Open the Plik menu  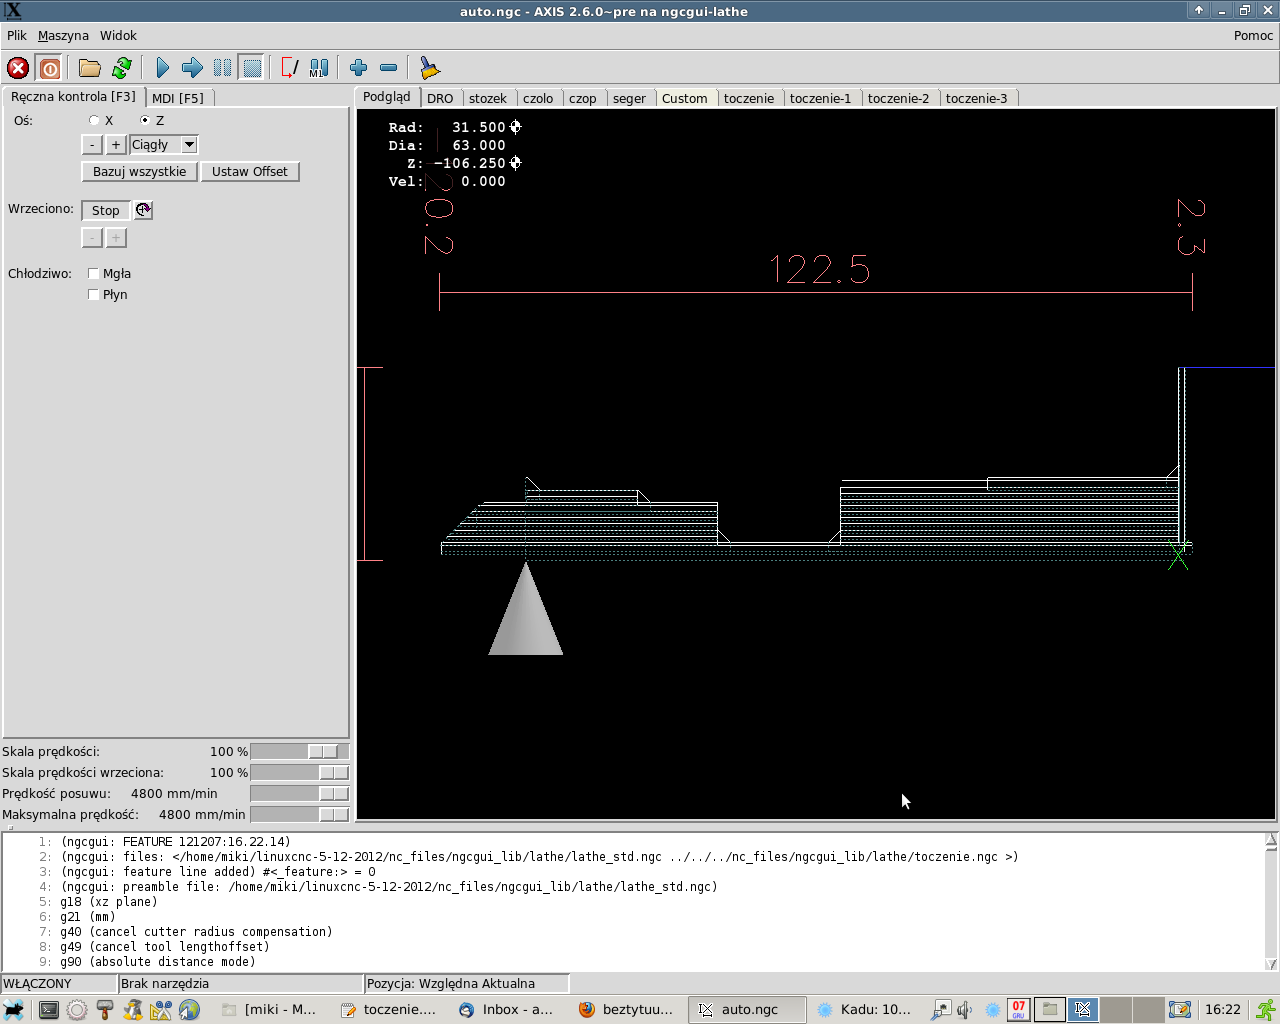(x=17, y=35)
